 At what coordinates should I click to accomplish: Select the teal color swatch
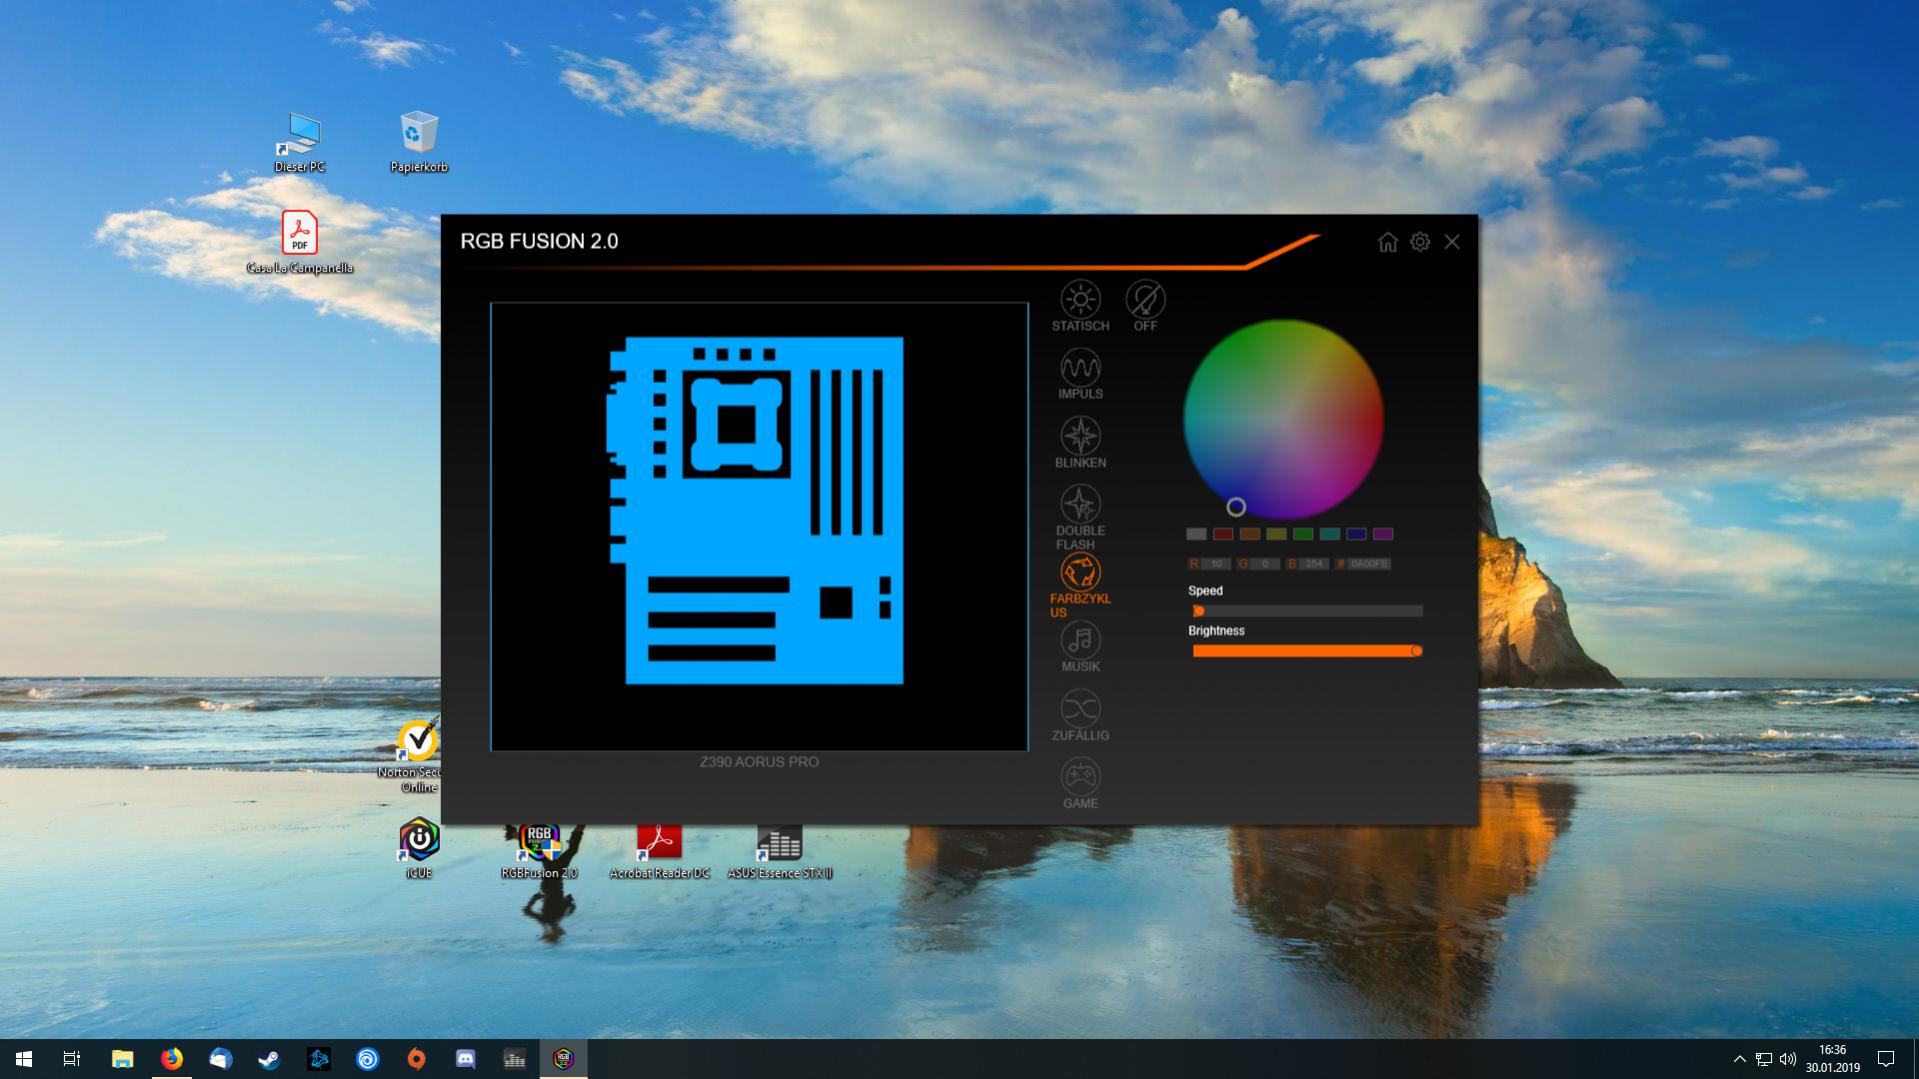[1330, 534]
